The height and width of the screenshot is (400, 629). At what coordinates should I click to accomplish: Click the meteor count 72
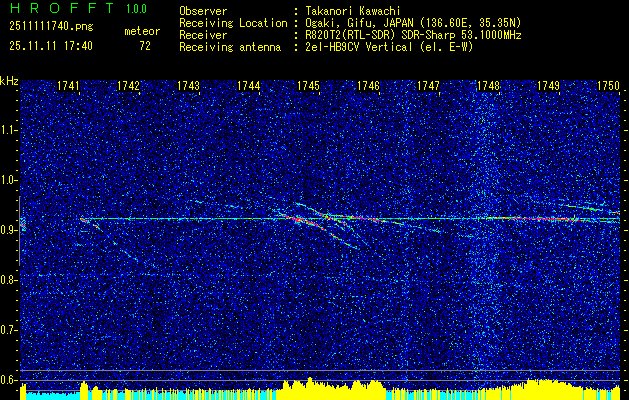145,46
